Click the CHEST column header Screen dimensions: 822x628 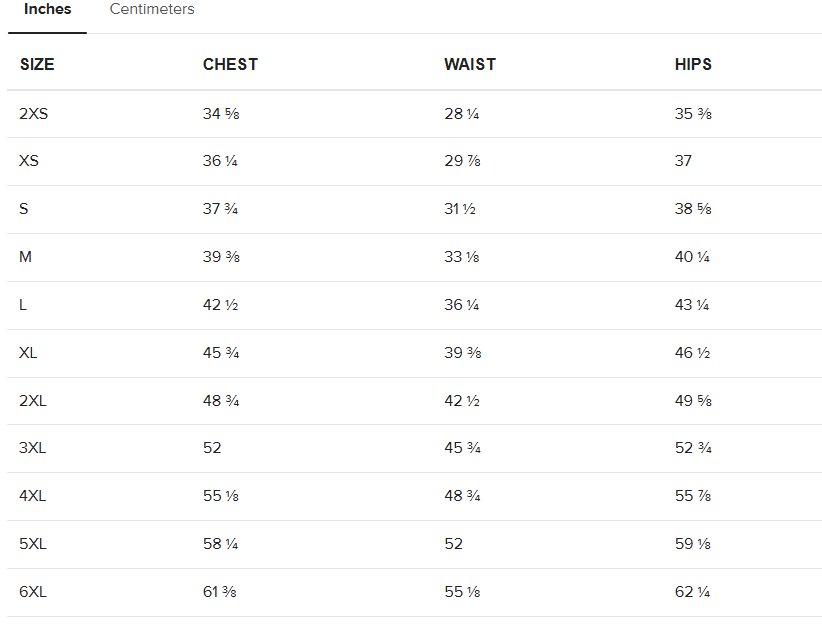click(x=230, y=64)
